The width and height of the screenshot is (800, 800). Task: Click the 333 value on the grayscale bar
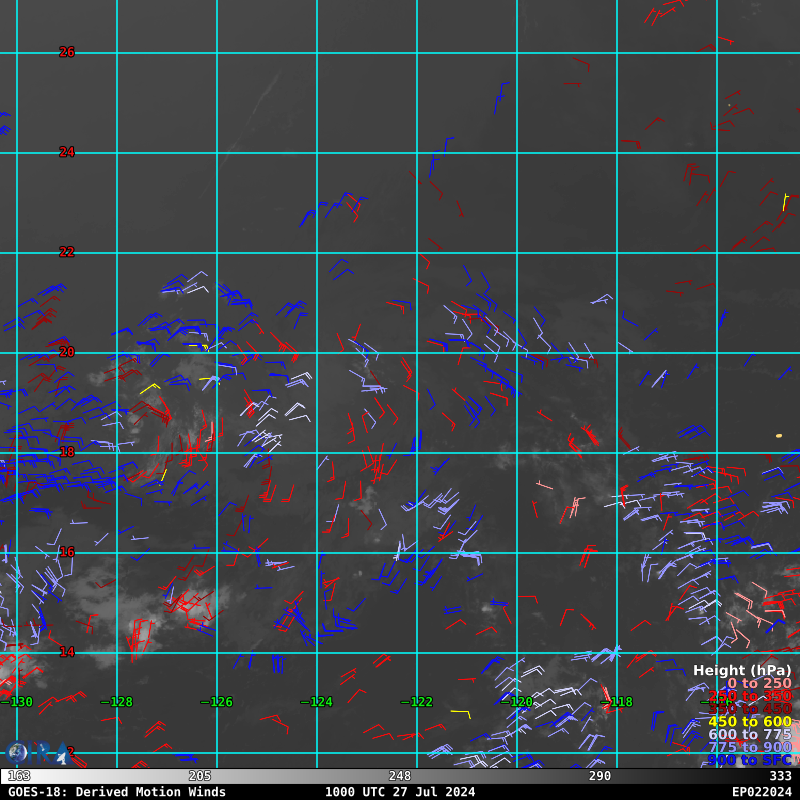[780, 776]
